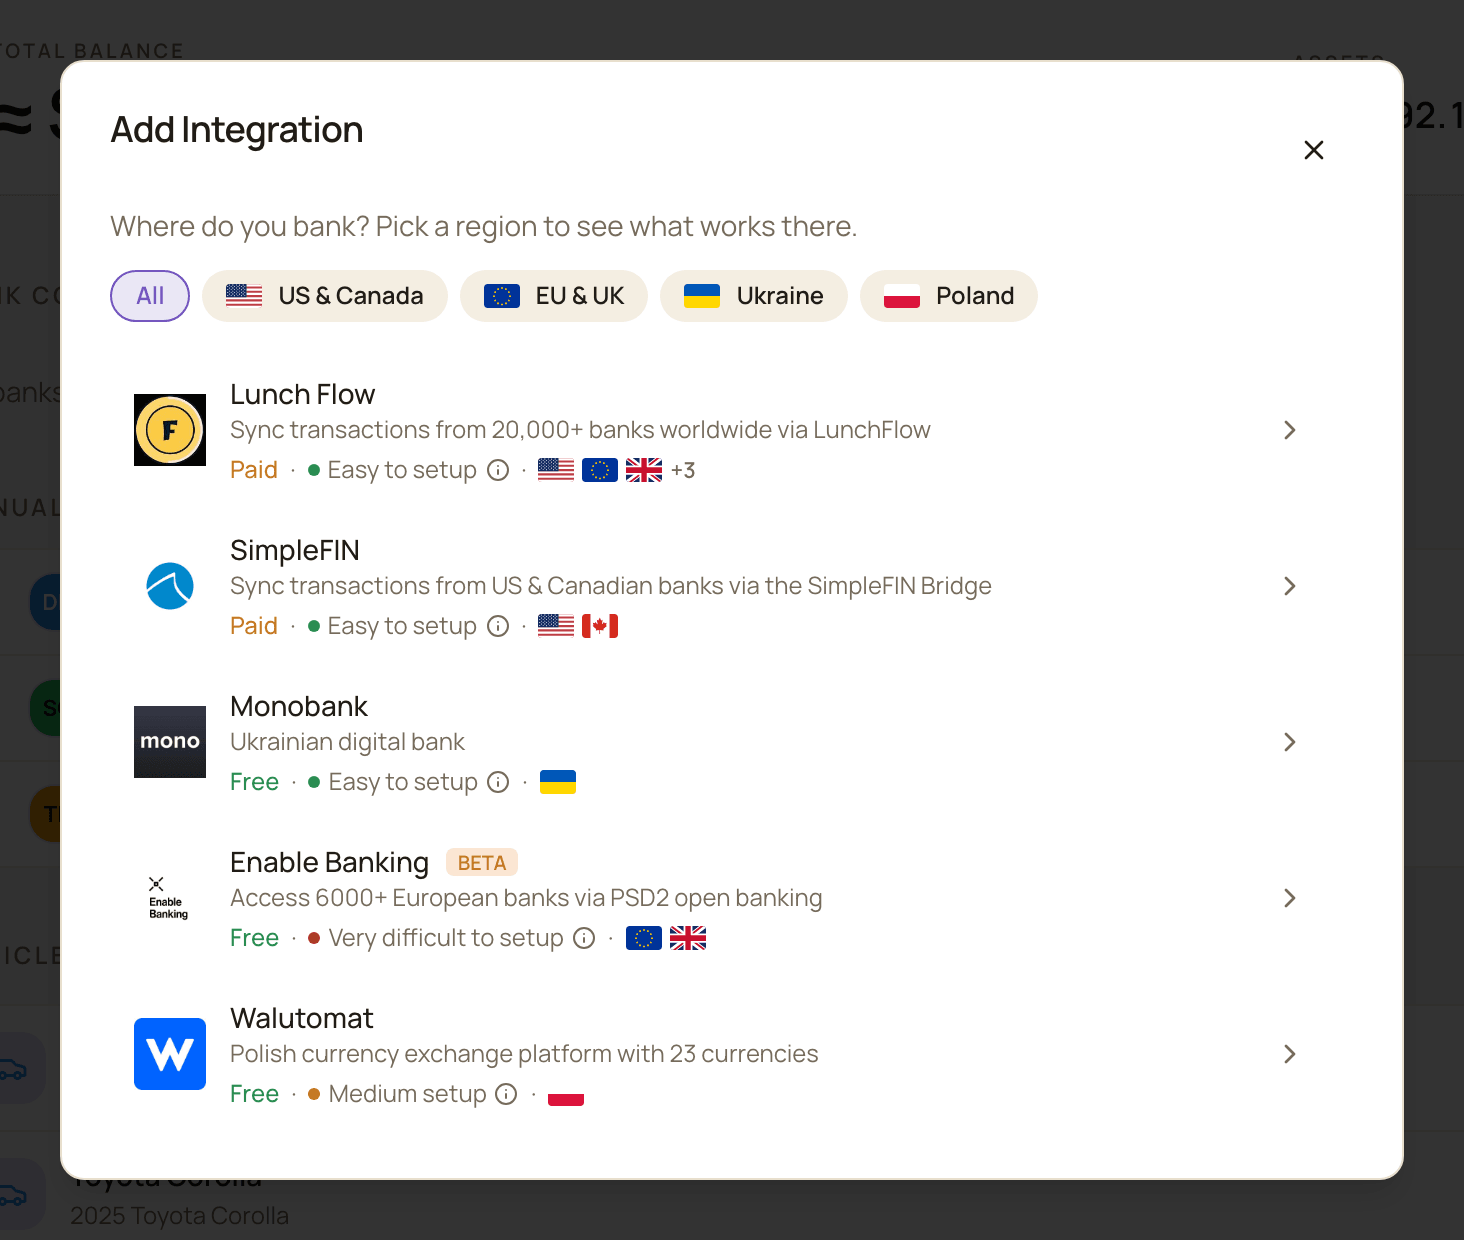Click the SimpleFIN logo icon
The height and width of the screenshot is (1240, 1464).
[x=170, y=586]
